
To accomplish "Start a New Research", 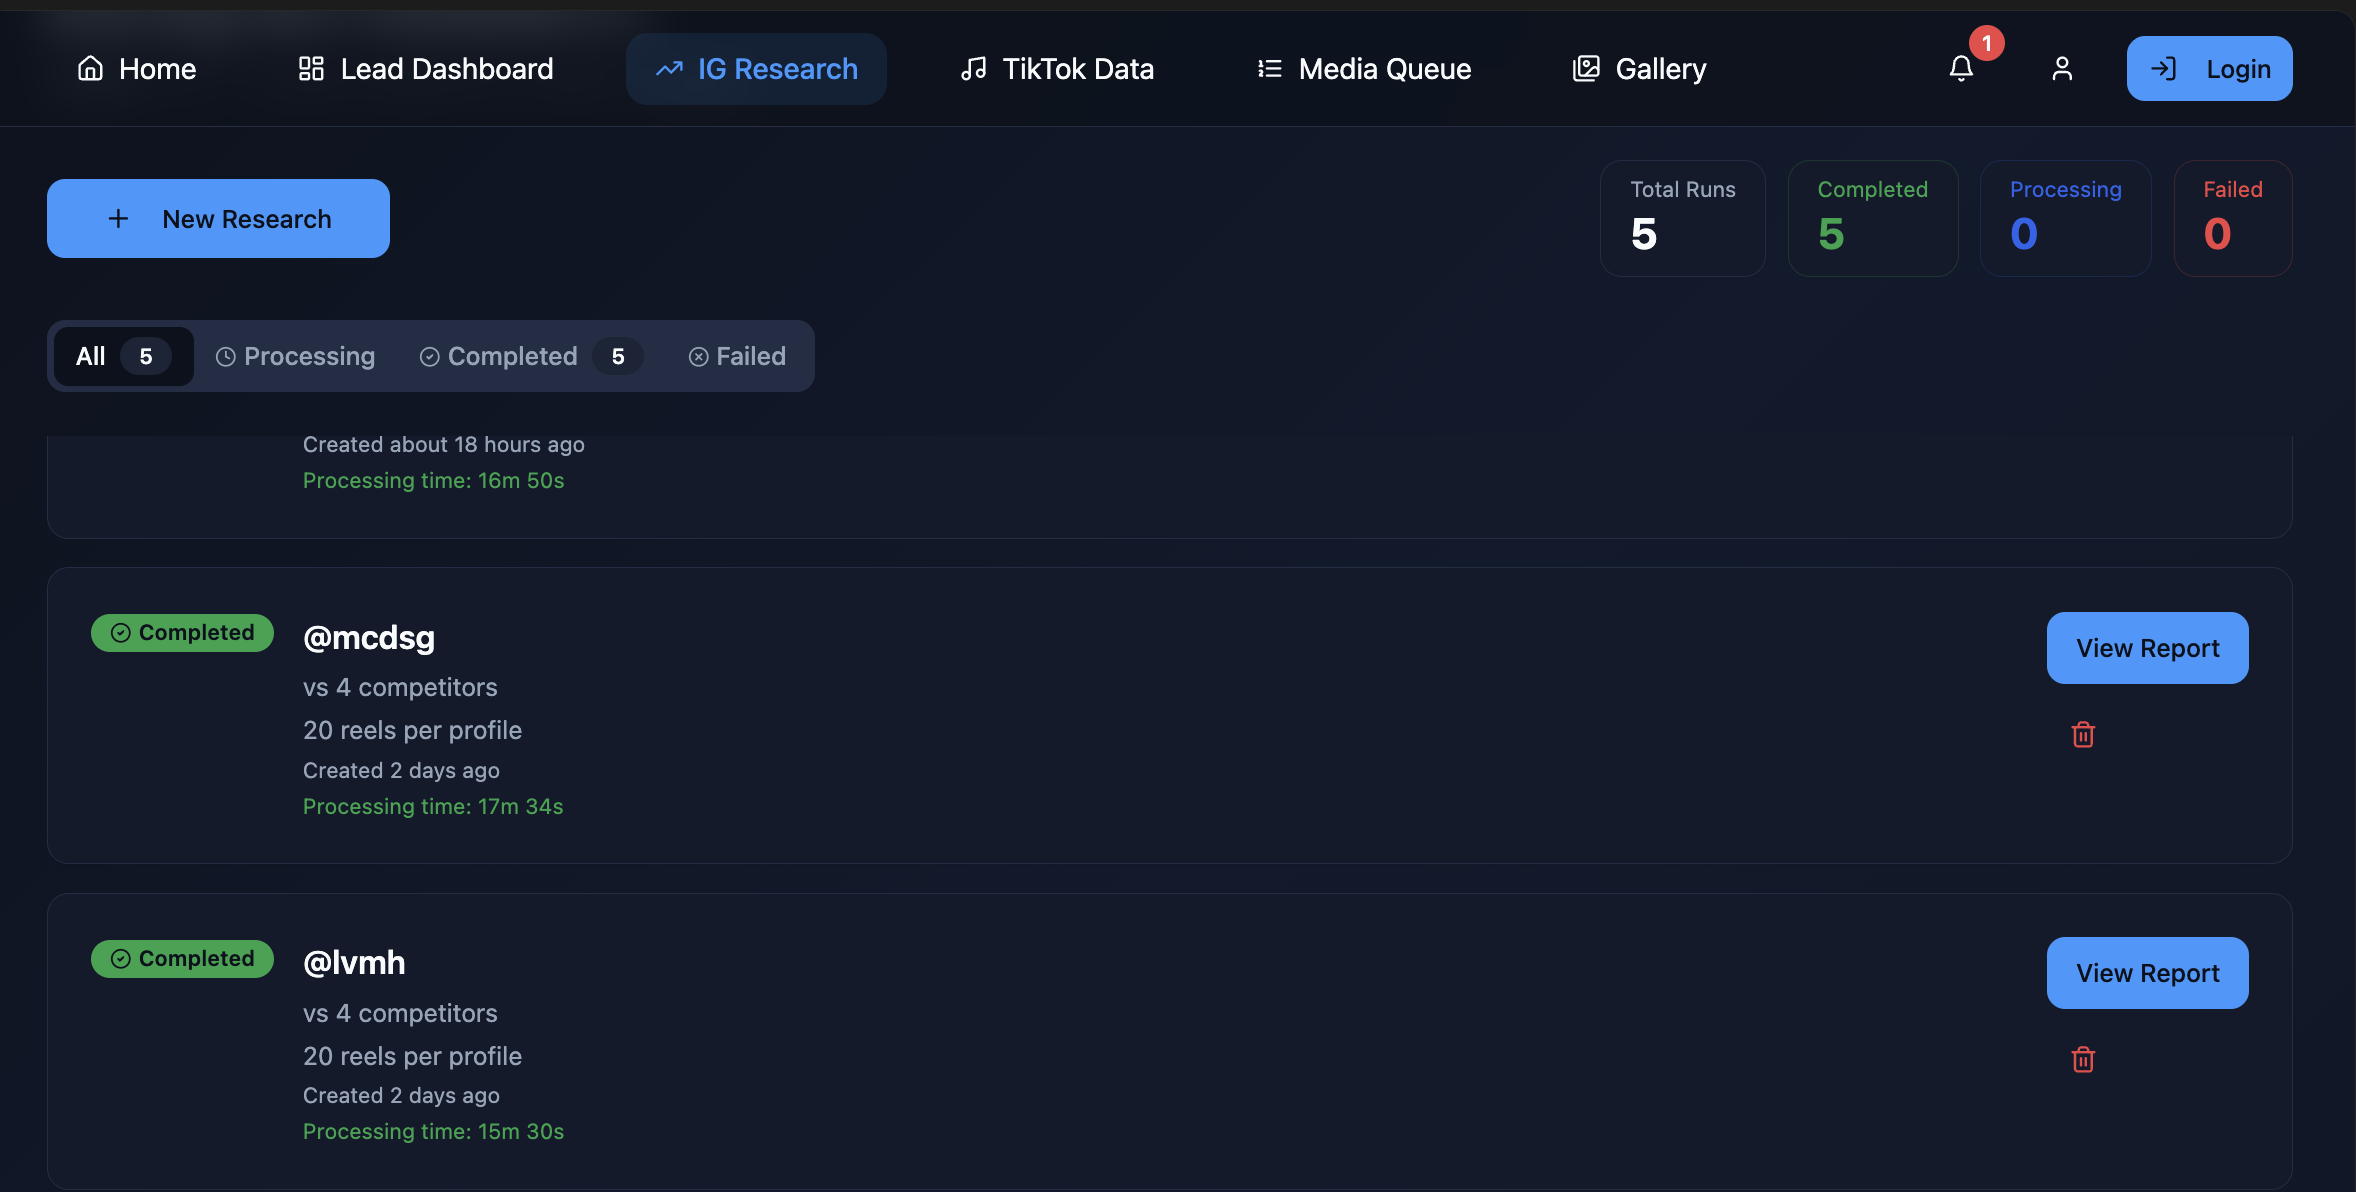I will [x=217, y=218].
